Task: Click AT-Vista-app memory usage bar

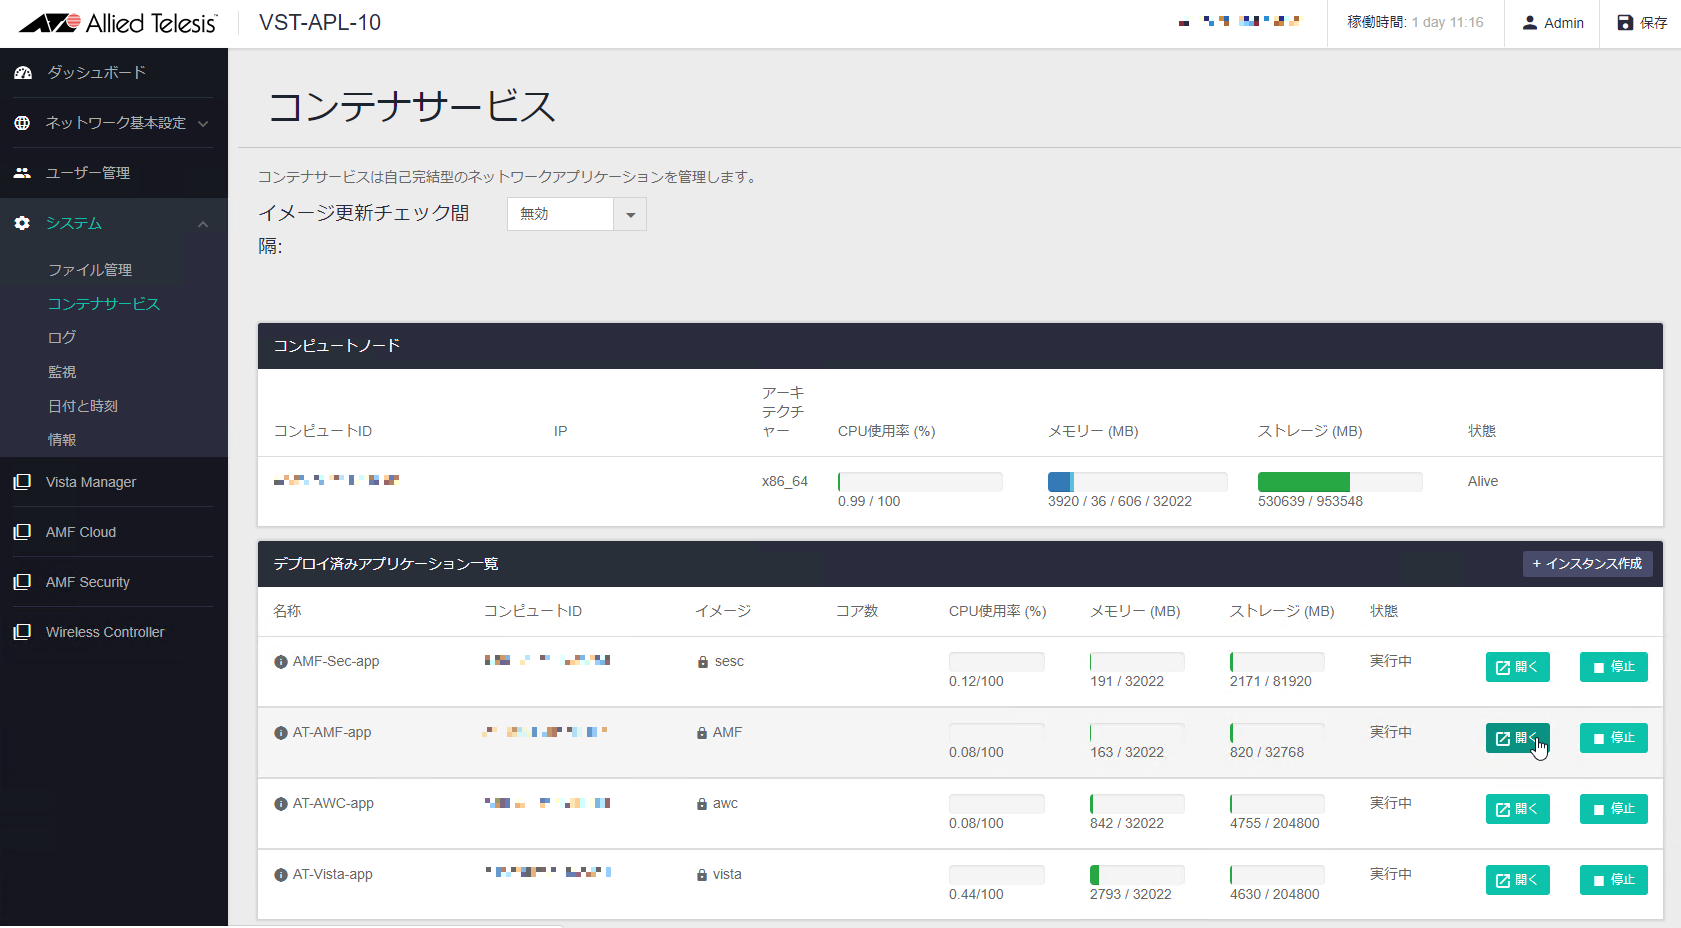Action: 1137,875
